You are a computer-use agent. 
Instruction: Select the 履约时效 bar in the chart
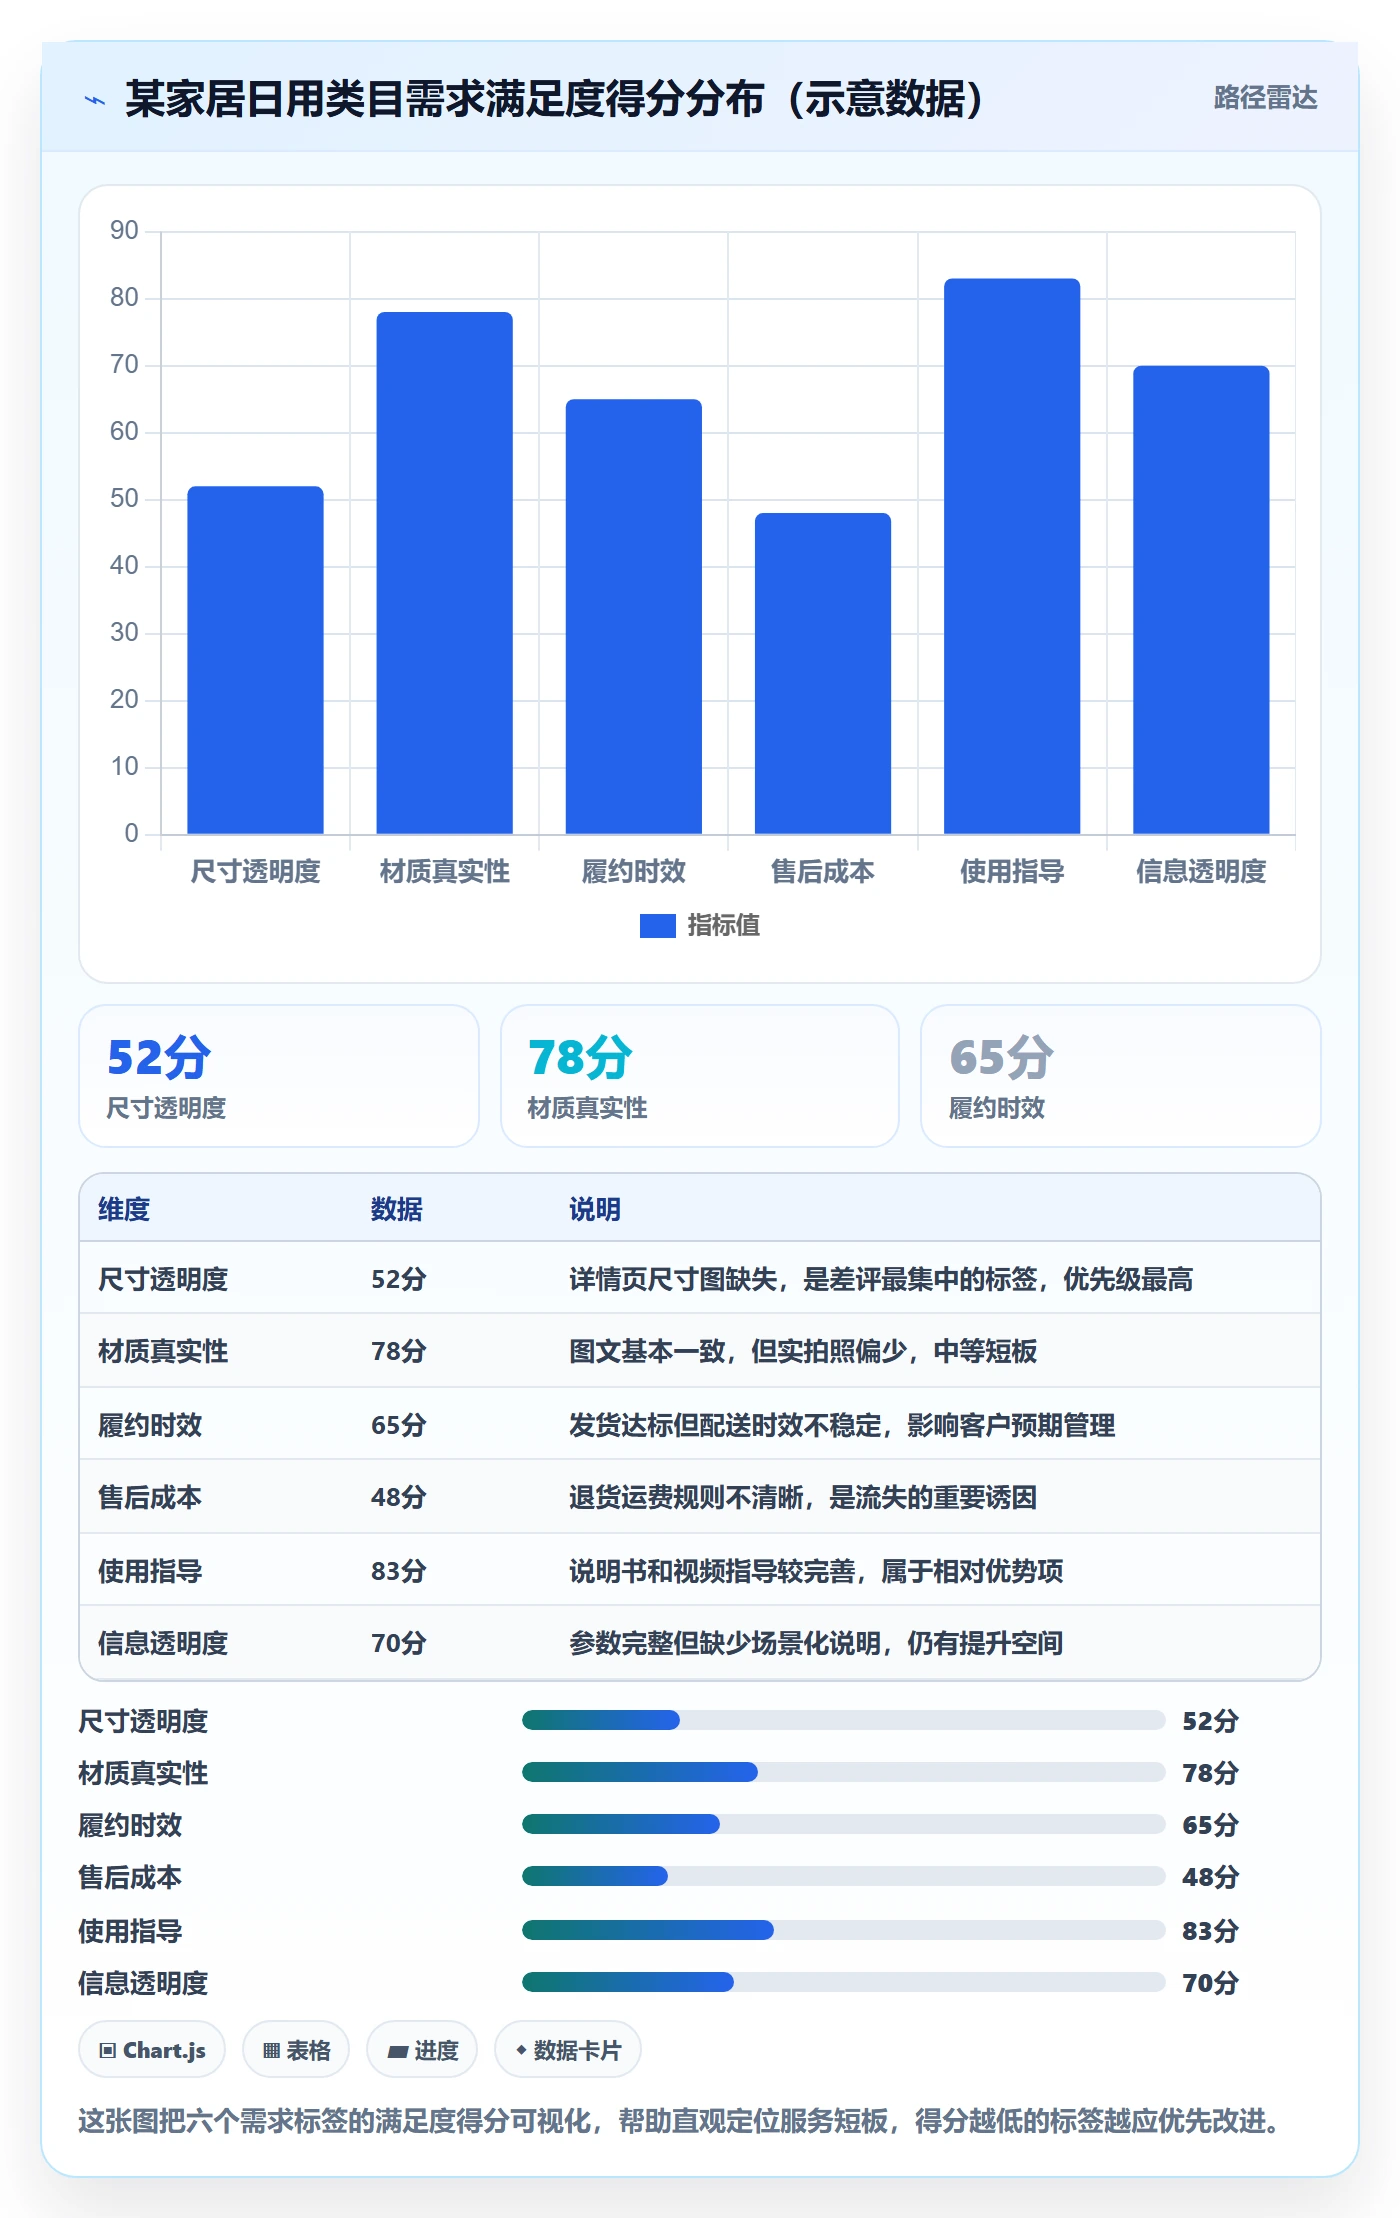click(633, 616)
